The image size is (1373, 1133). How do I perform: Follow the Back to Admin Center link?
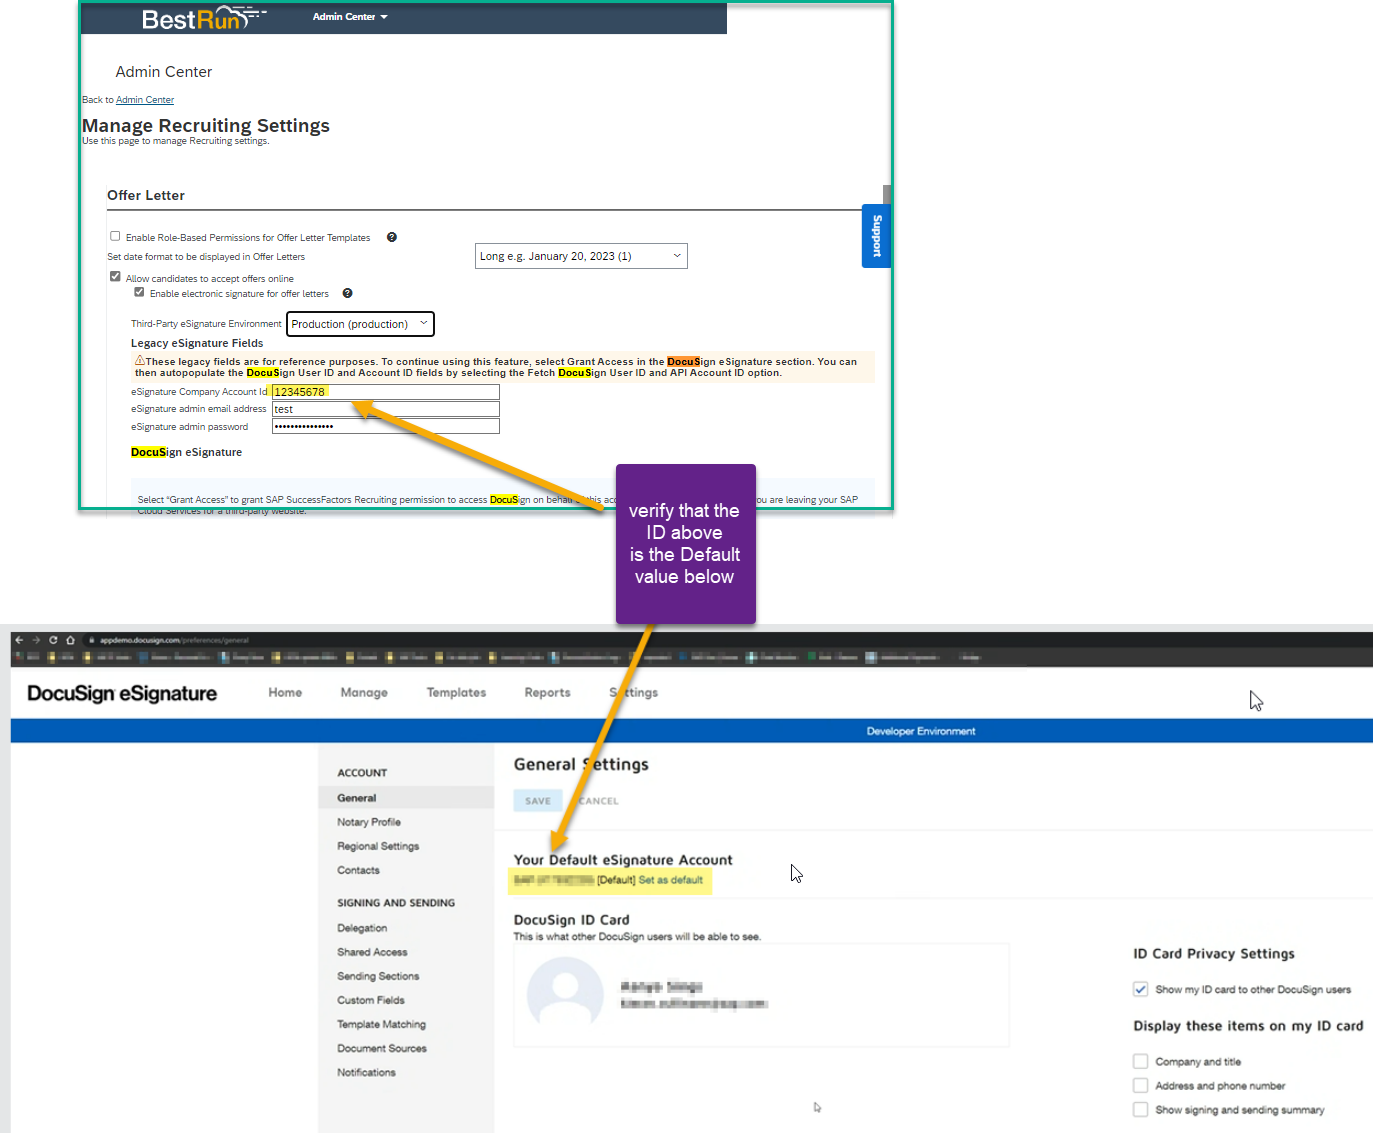(x=145, y=100)
